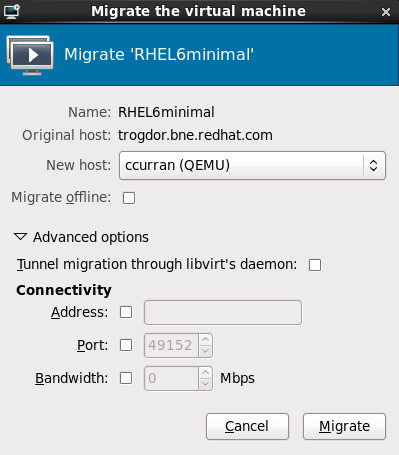Screen dimensions: 399x455
Task: Click the Address text input field
Action: [223, 312]
